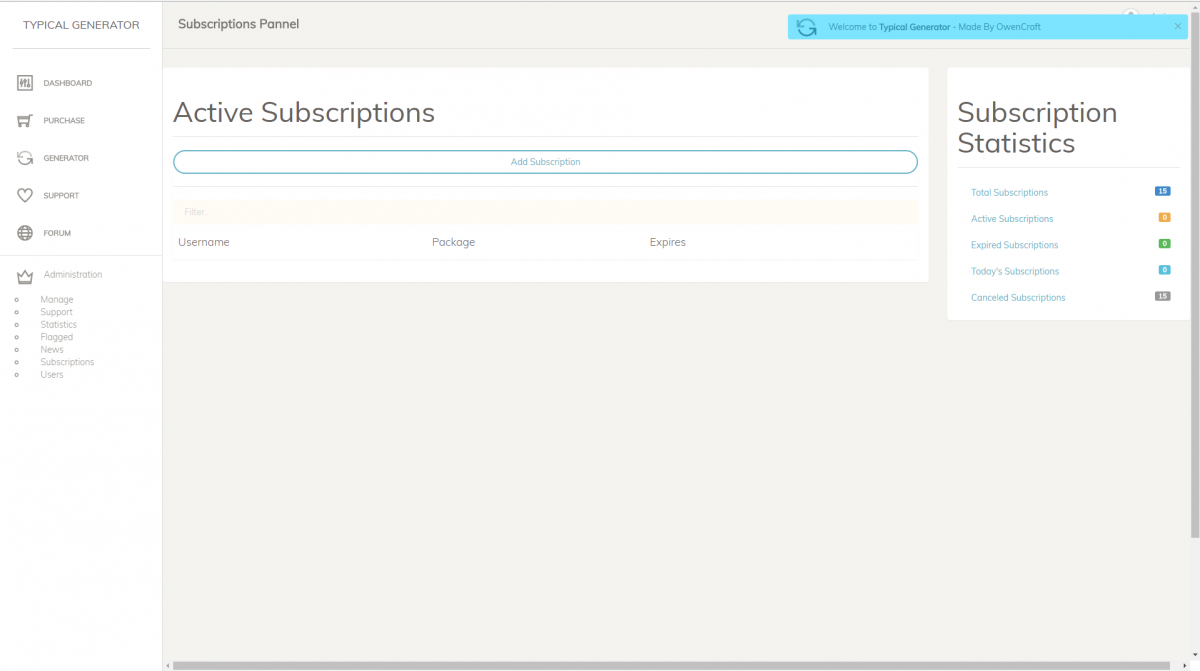Click the Dashboard sliders icon
Viewport: 1200px width, 671px height.
[25, 83]
